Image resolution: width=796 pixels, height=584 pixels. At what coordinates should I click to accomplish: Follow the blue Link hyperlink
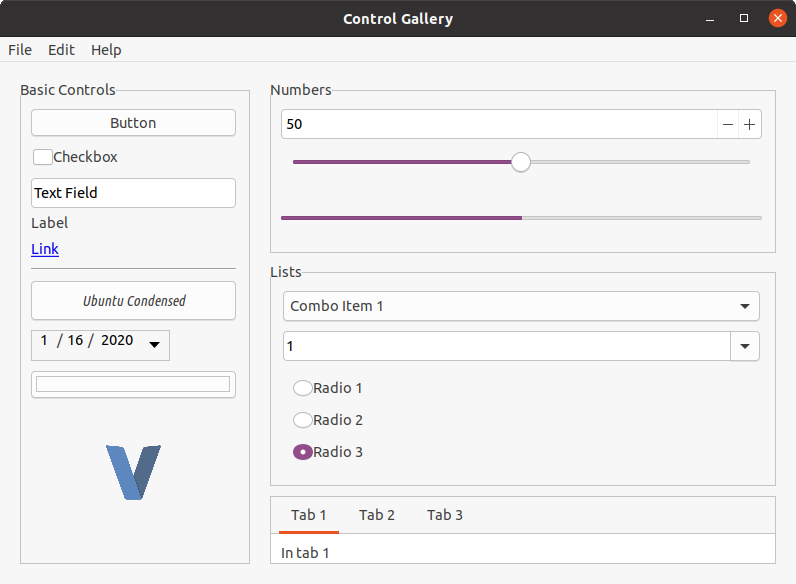[45, 249]
